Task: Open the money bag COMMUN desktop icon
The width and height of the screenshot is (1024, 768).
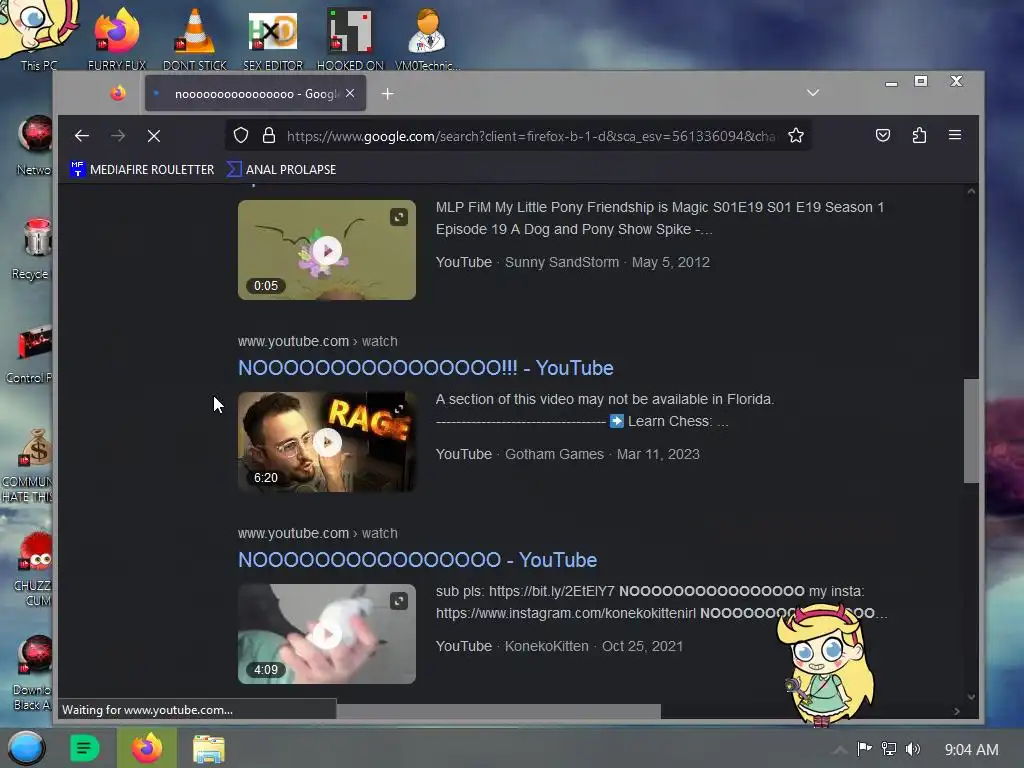Action: click(28, 466)
